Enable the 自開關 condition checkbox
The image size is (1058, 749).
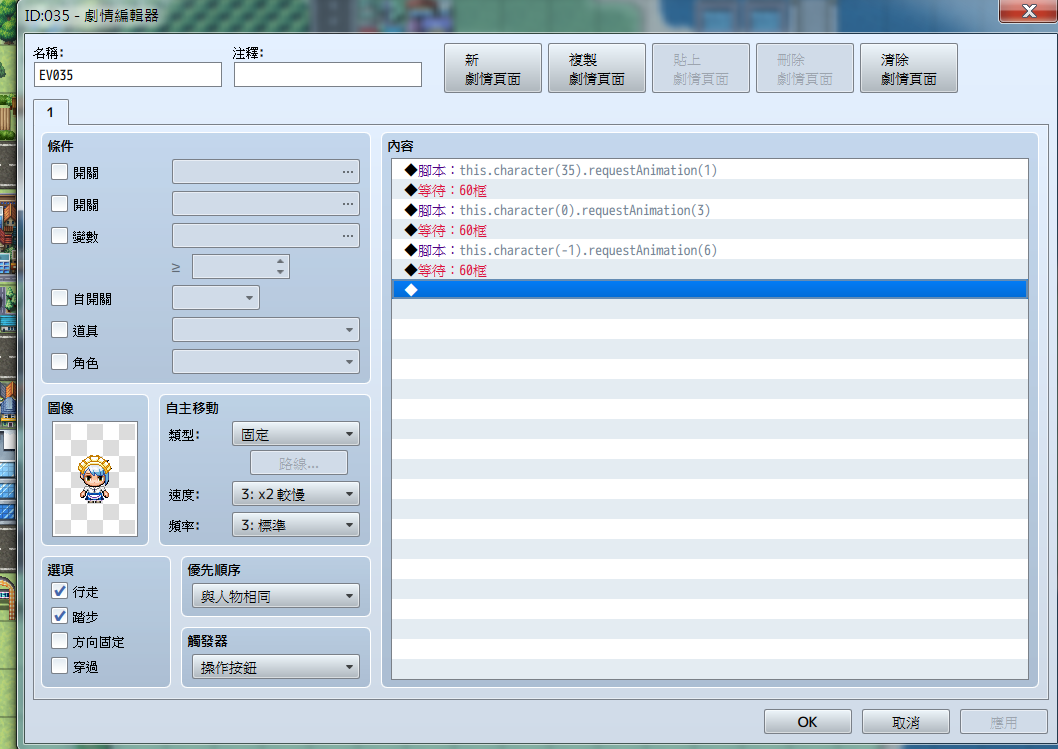(59, 298)
